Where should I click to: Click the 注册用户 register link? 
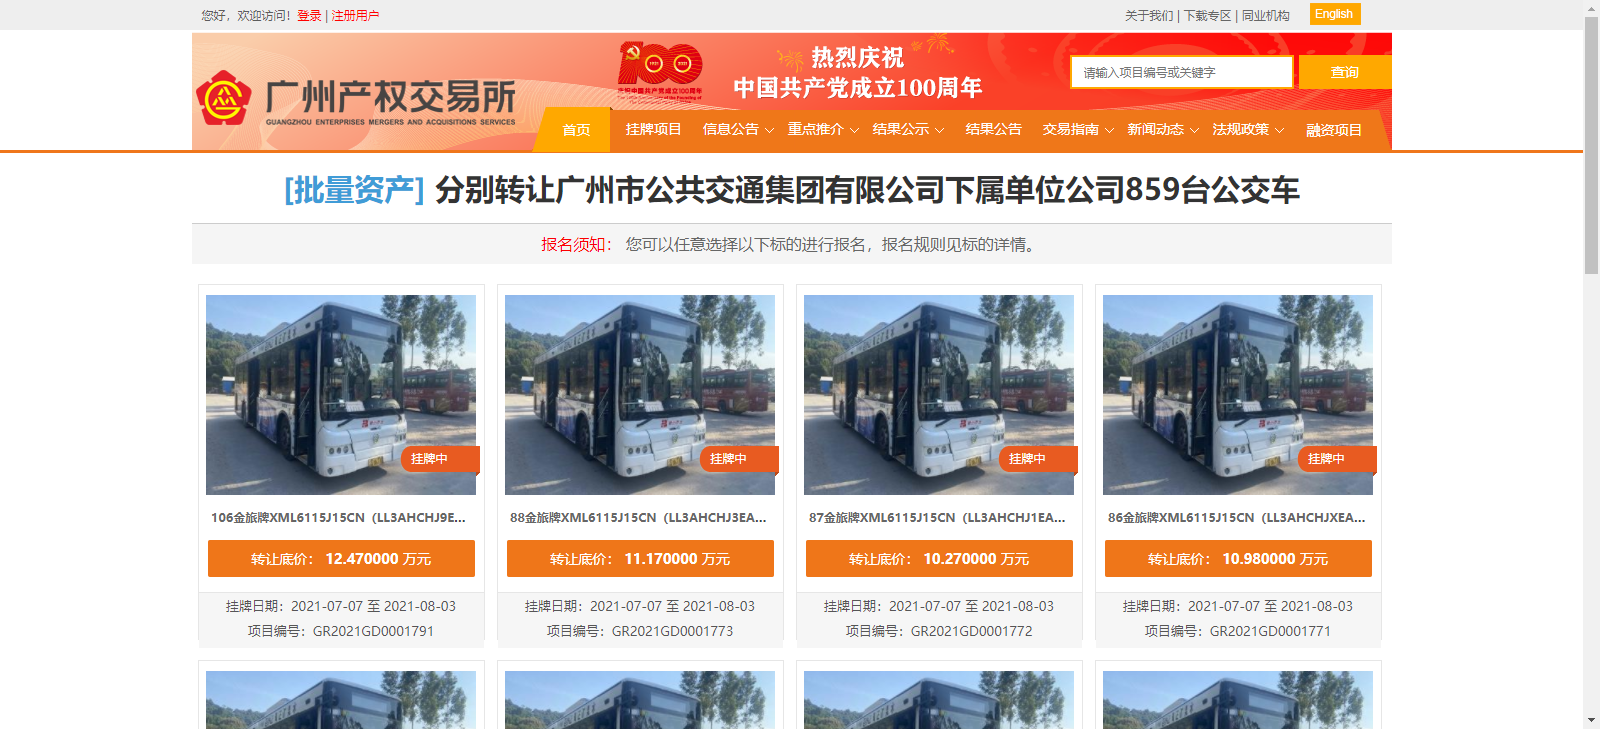pos(355,15)
